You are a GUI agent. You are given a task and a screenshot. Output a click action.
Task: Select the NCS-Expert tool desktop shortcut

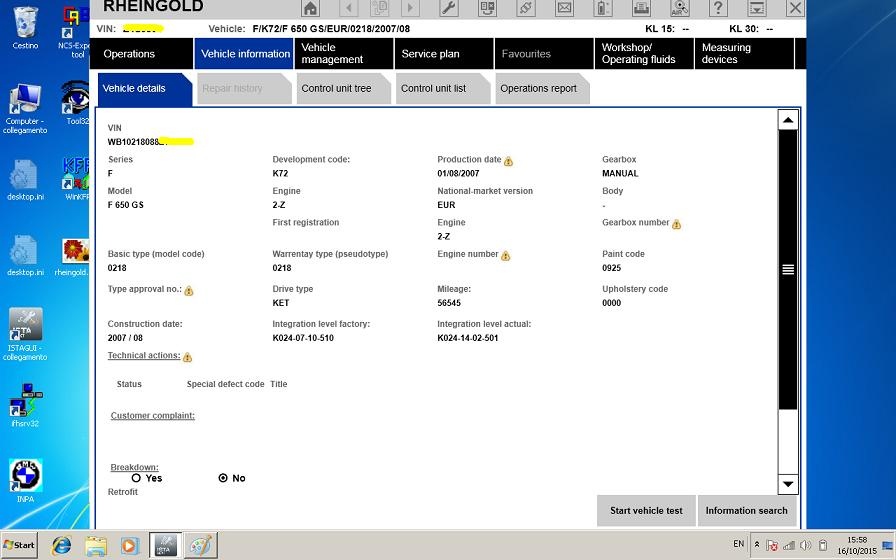click(x=74, y=31)
